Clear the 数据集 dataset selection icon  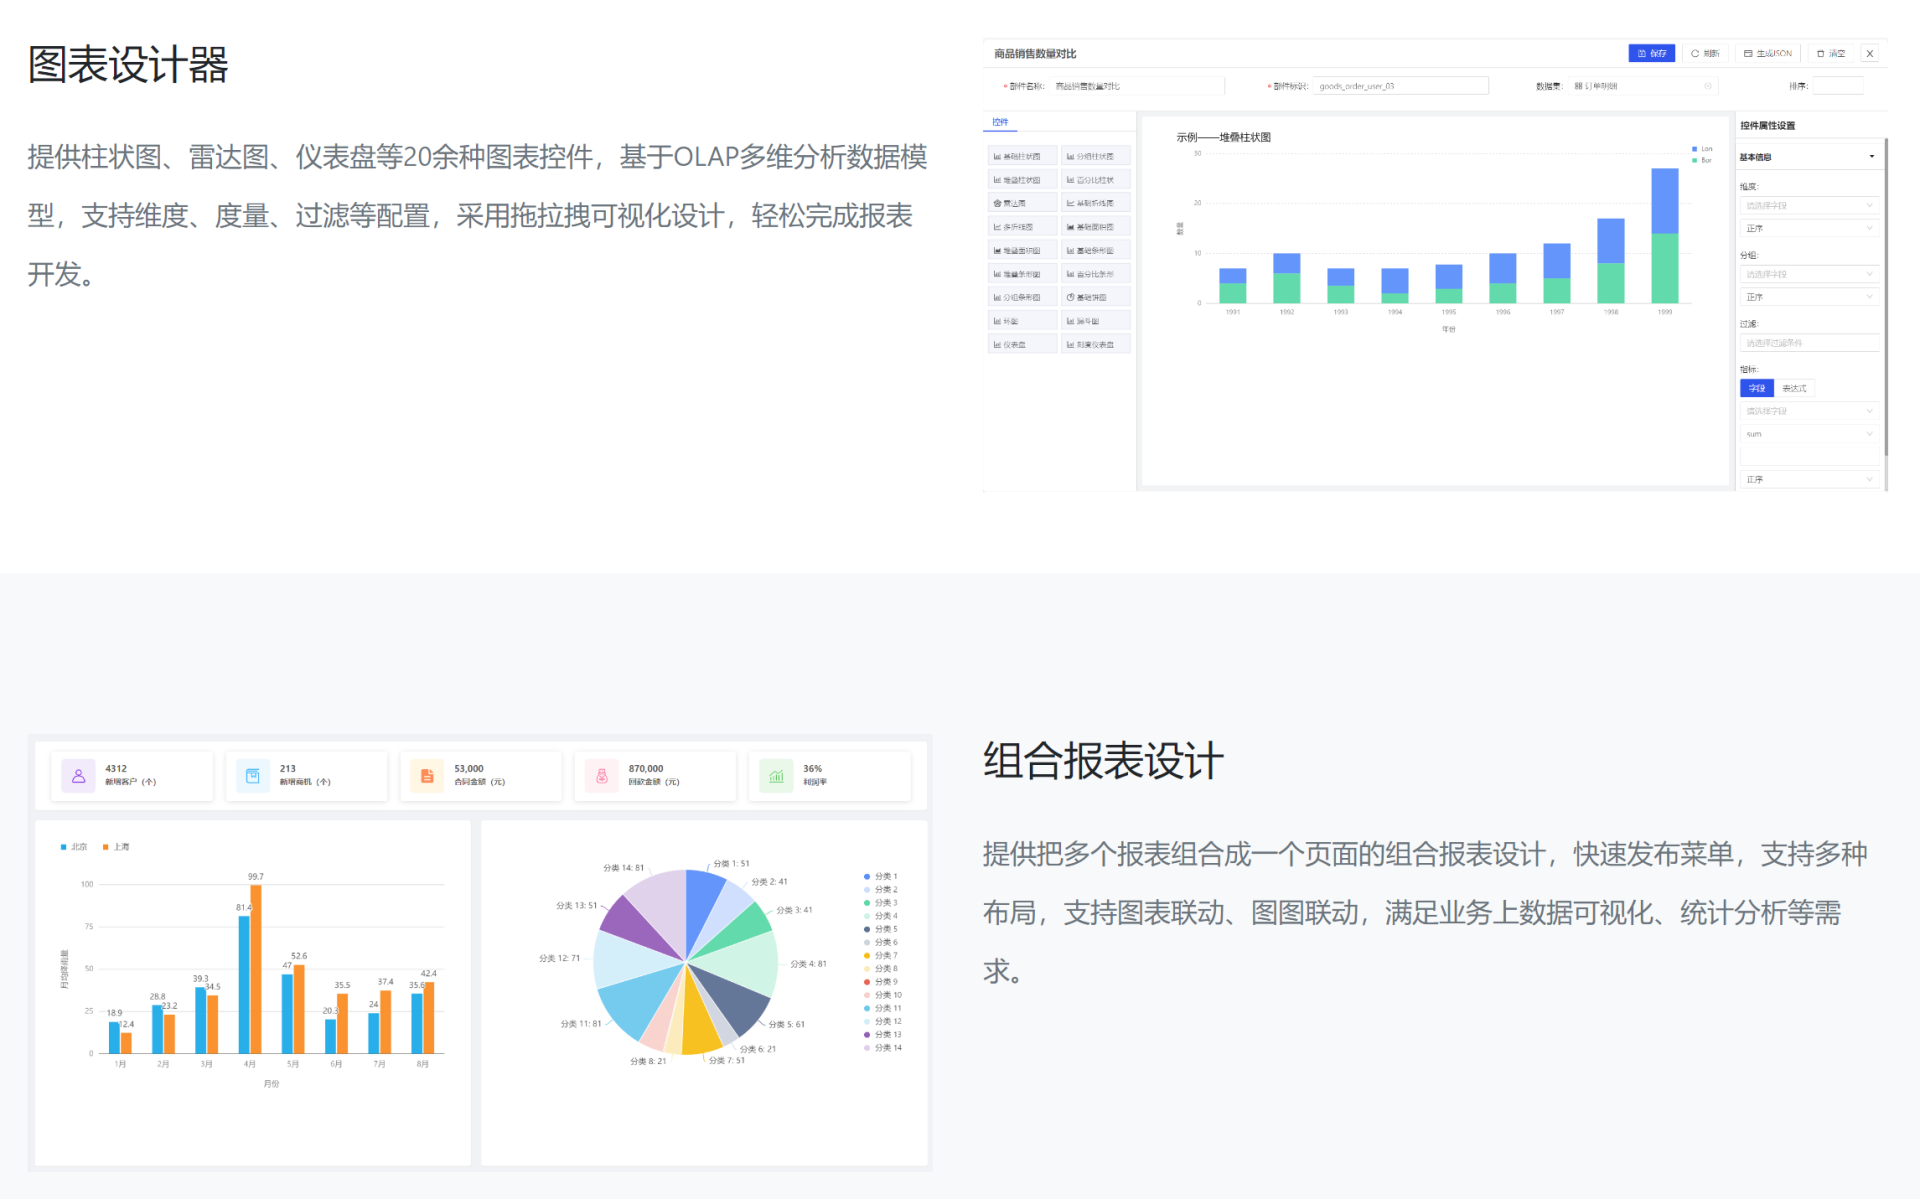[1708, 86]
